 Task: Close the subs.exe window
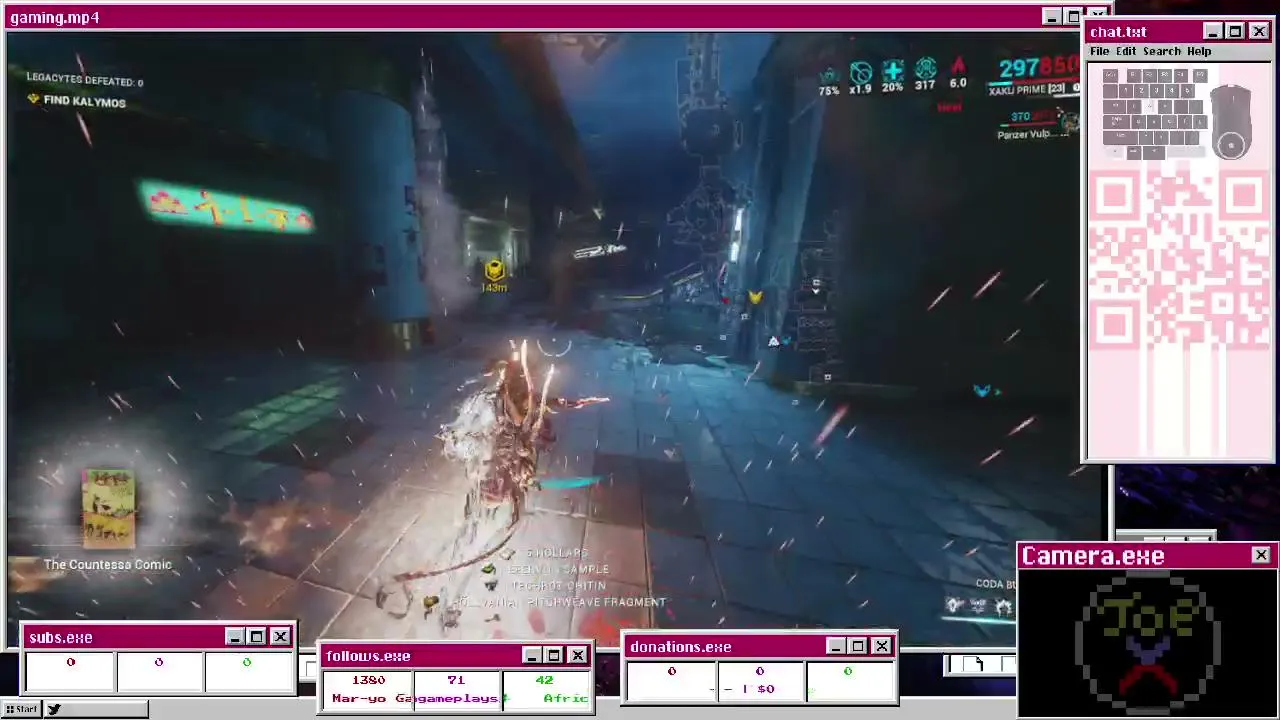(280, 637)
